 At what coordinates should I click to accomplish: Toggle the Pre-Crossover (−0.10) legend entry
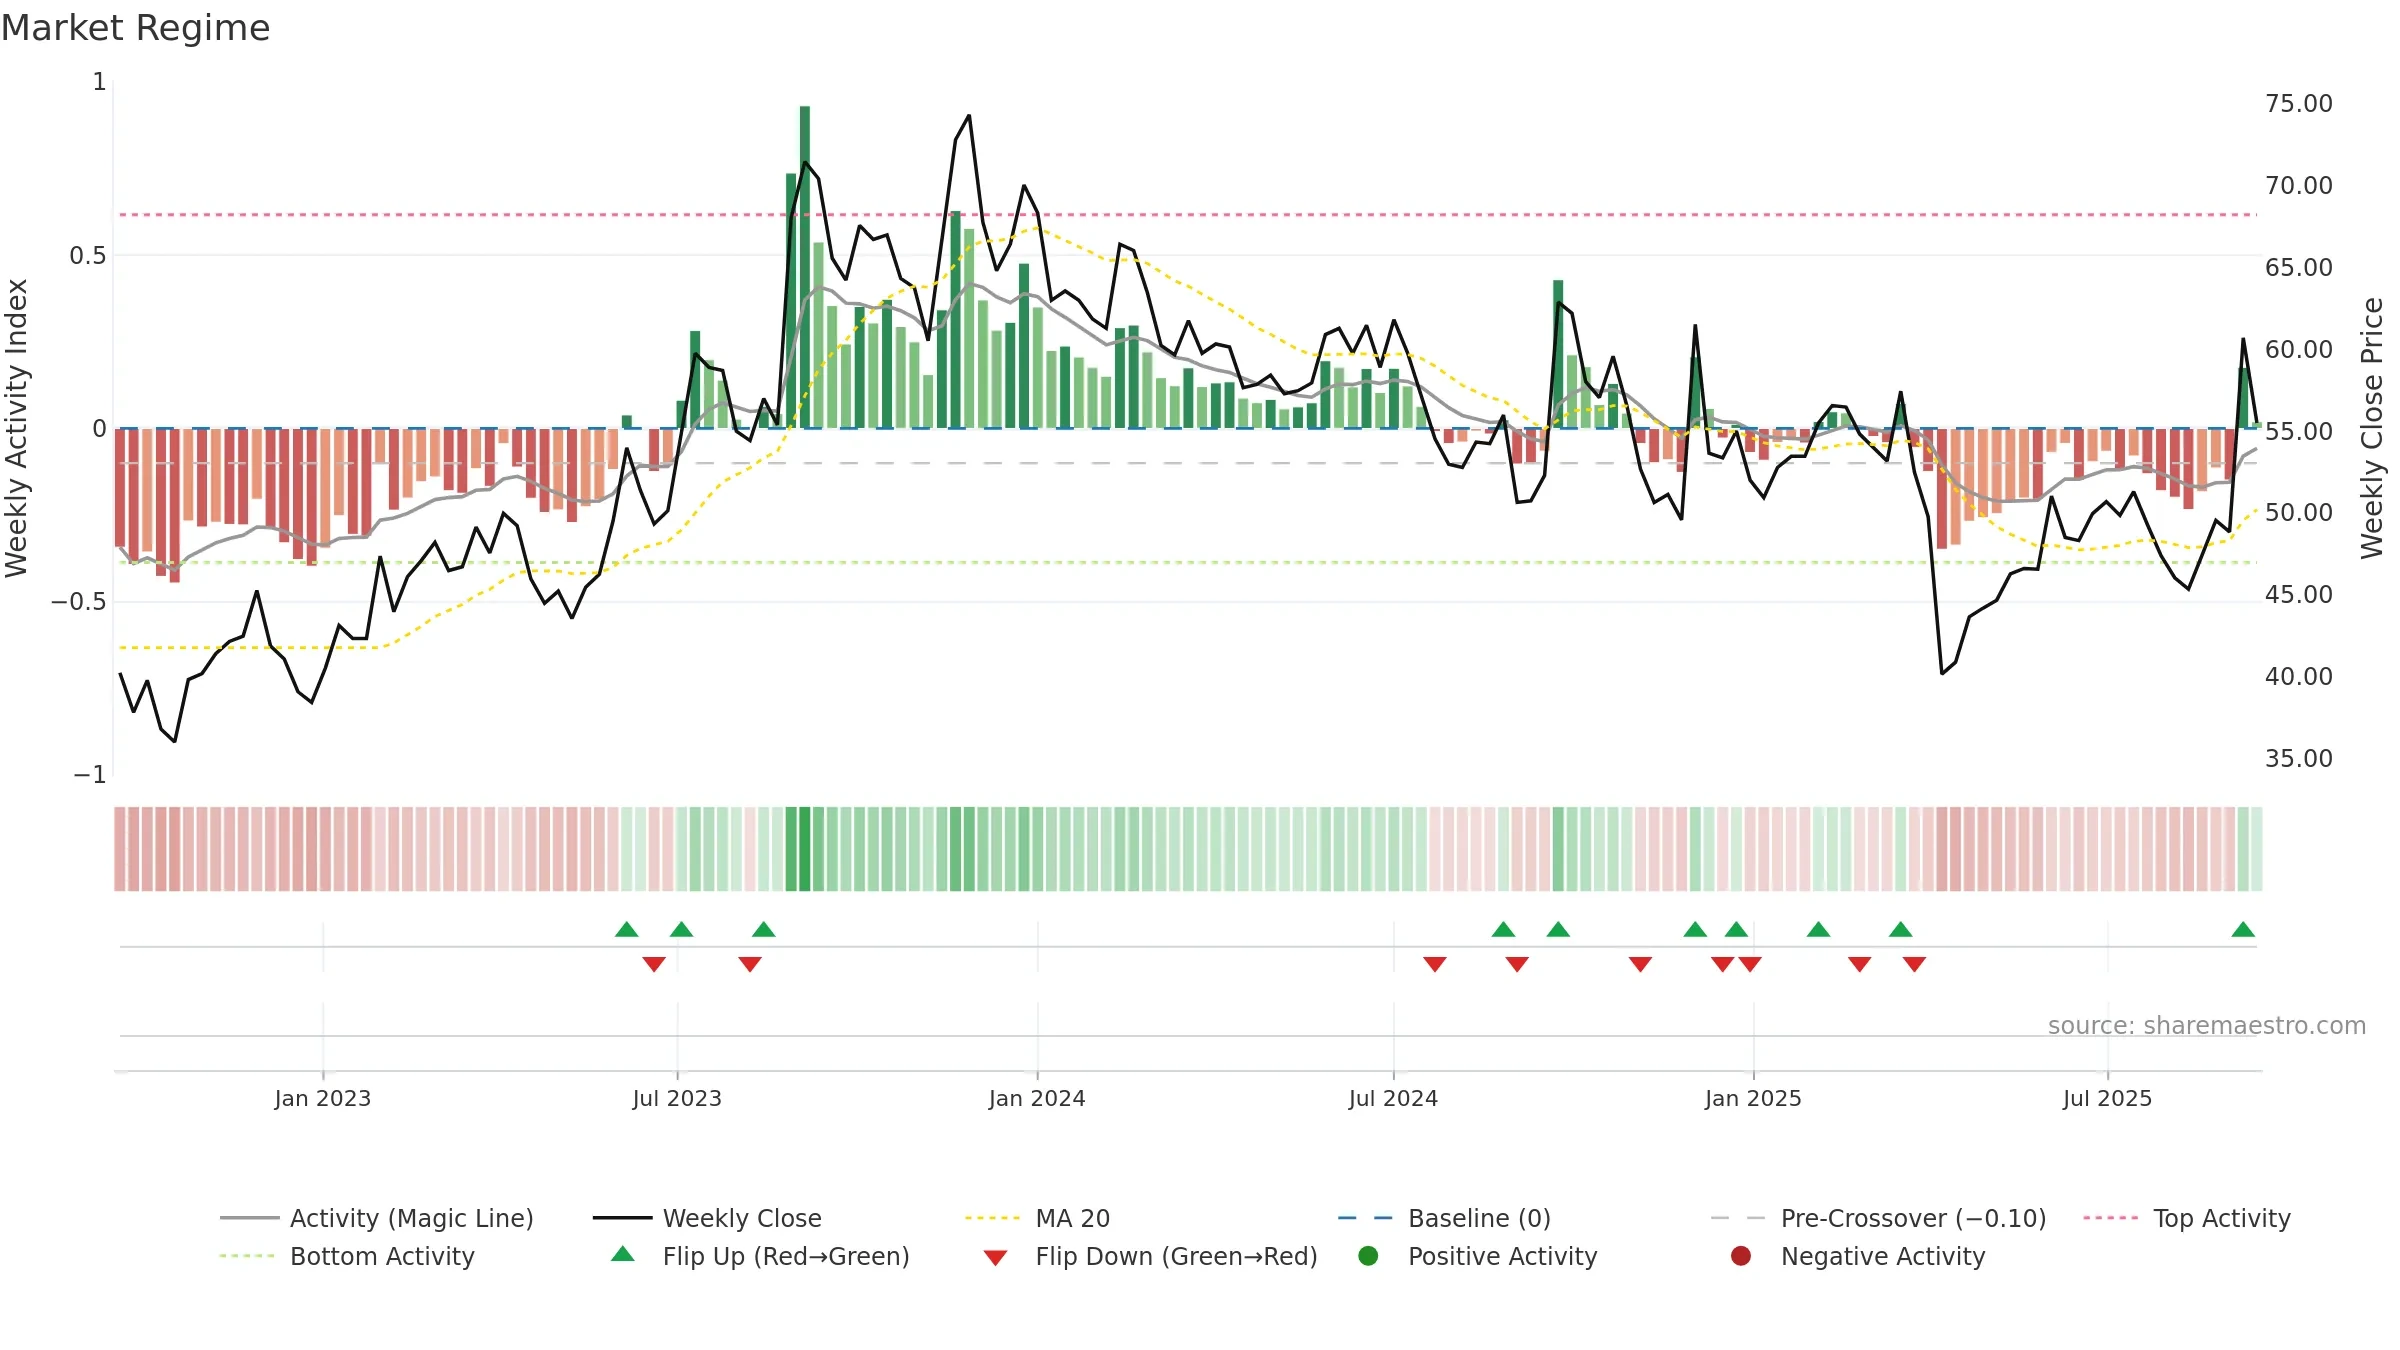[1879, 1218]
